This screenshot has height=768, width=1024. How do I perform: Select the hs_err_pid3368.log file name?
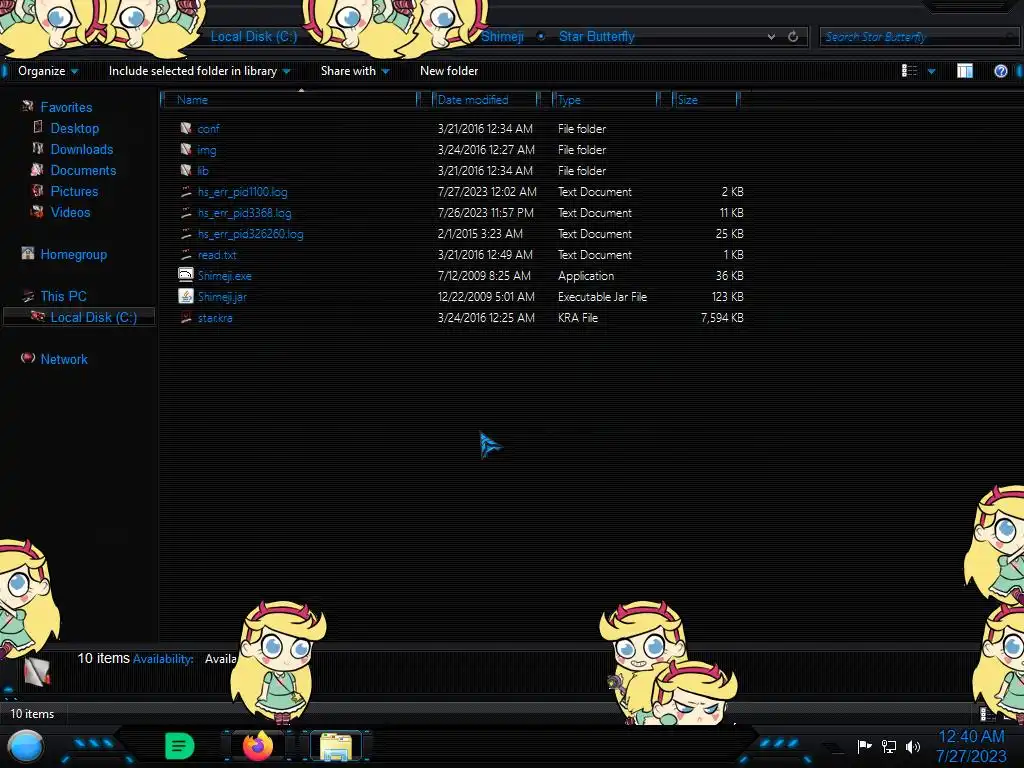pyautogui.click(x=244, y=213)
